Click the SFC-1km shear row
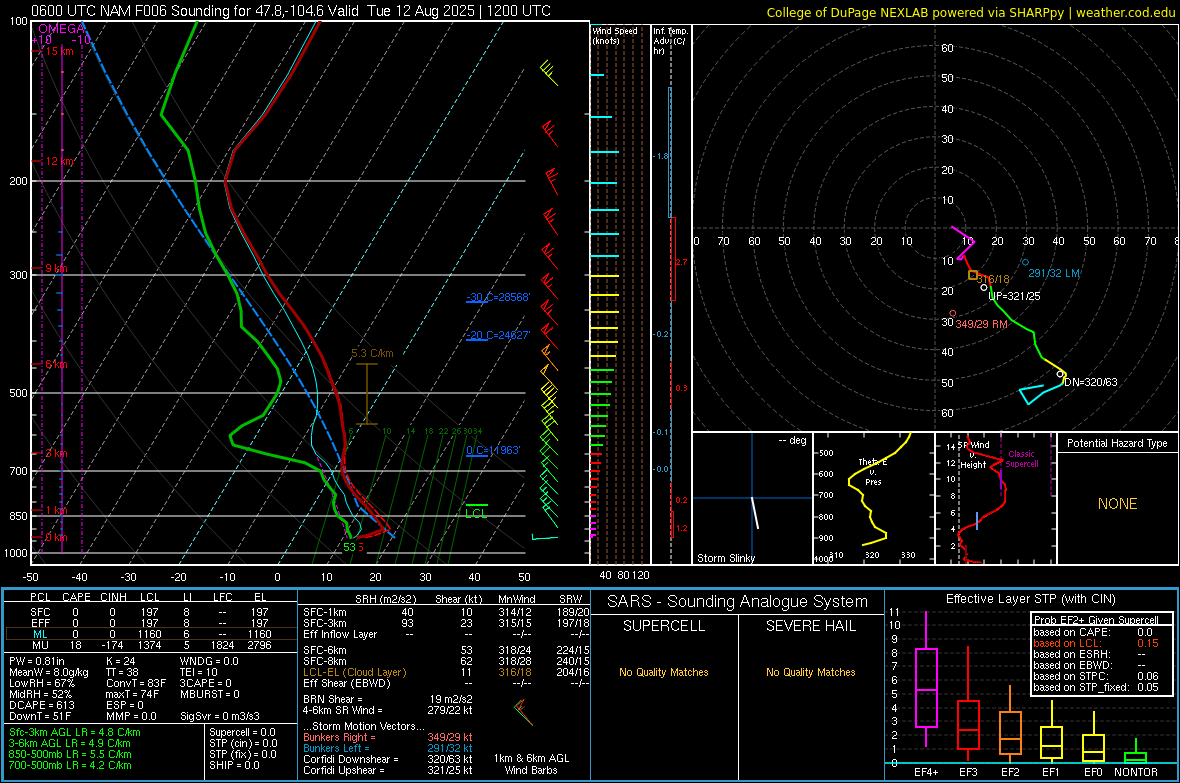Viewport: 1180px width, 783px height. 446,612
